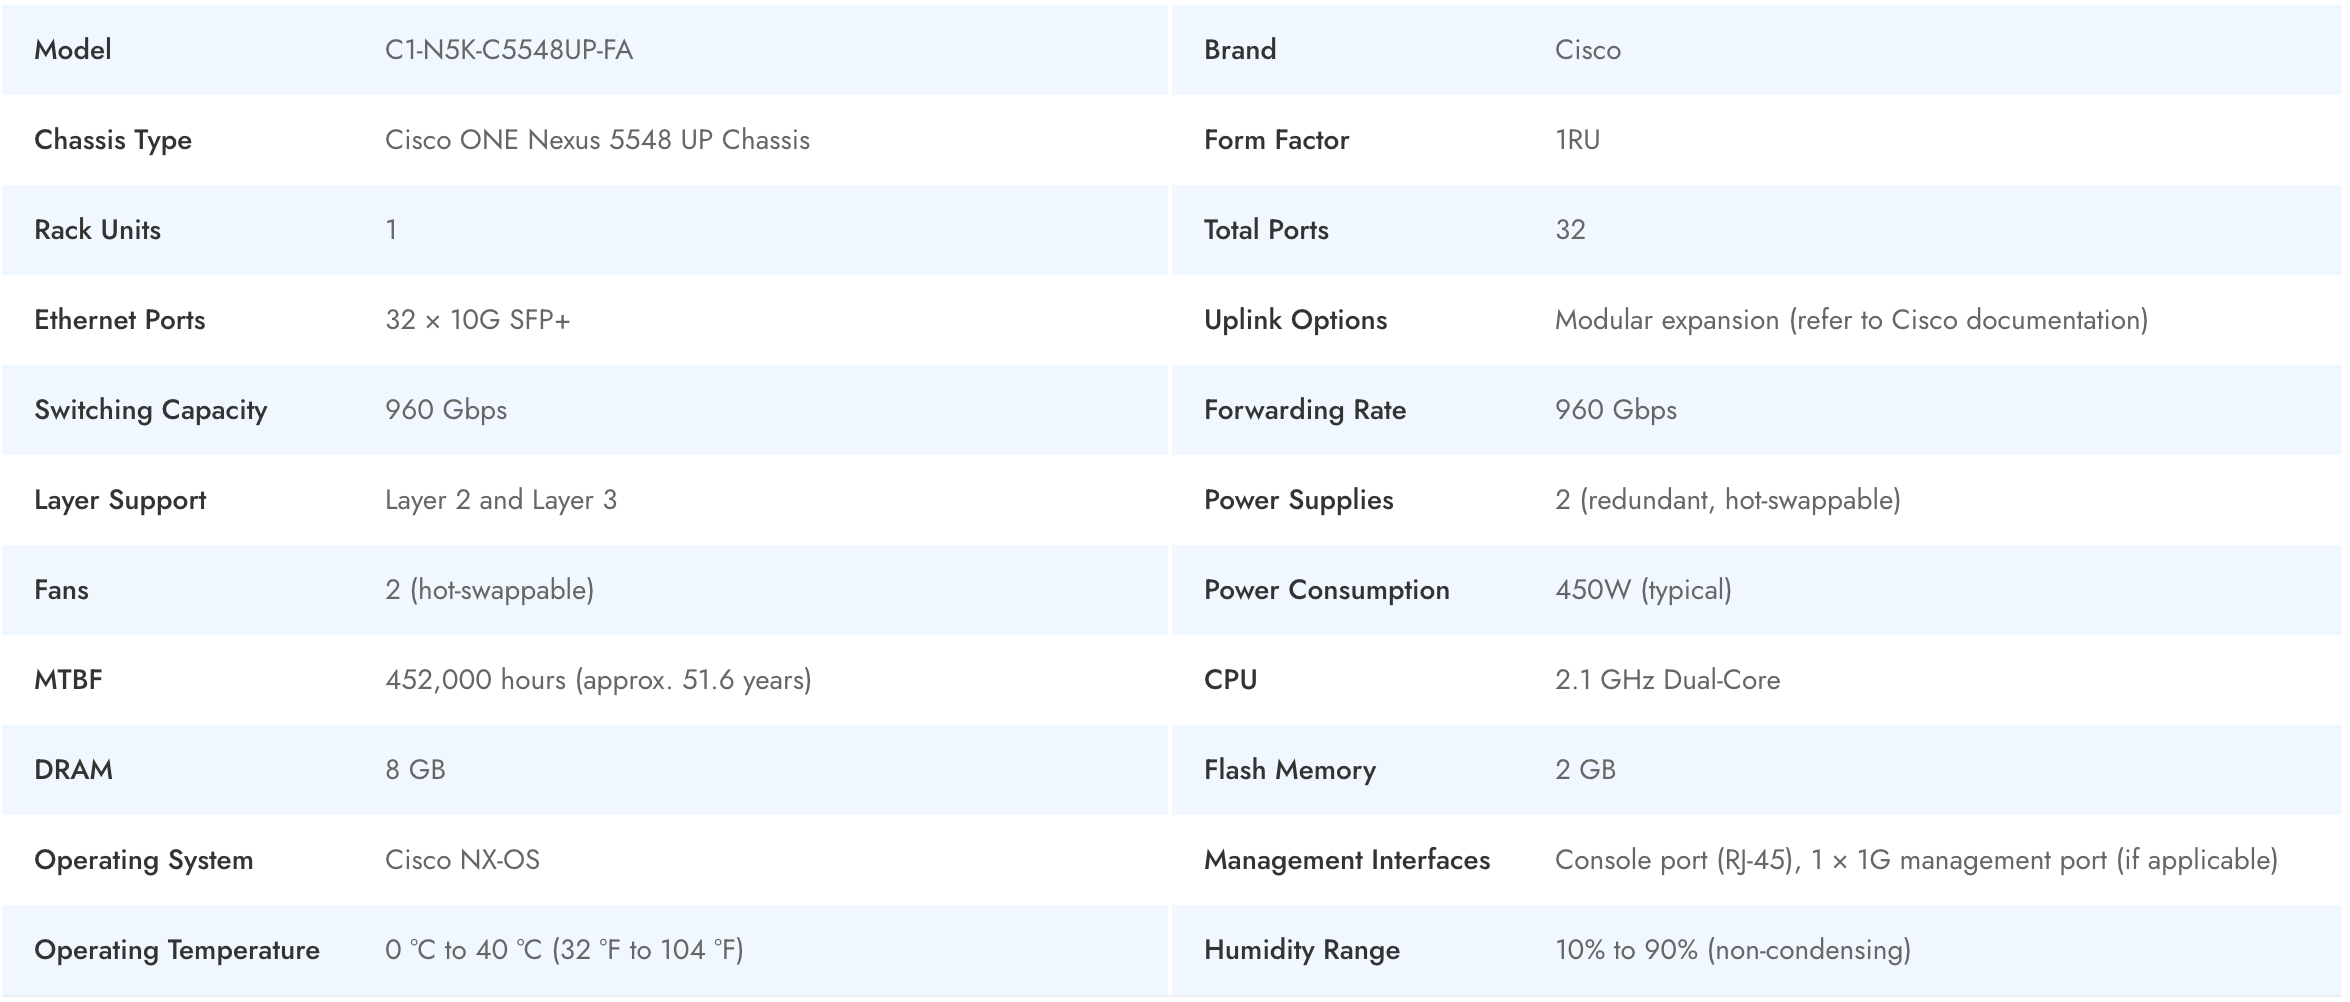Click the Total Ports value 32
This screenshot has height=1002, width=2350.
click(x=1570, y=230)
